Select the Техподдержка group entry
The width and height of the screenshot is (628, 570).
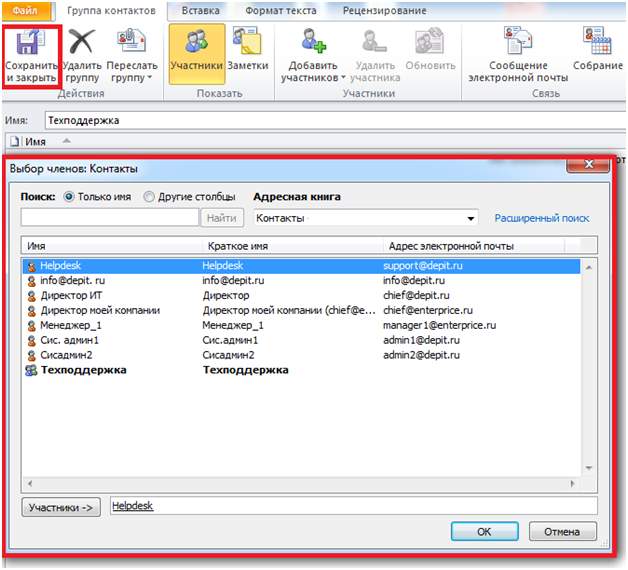coord(83,370)
